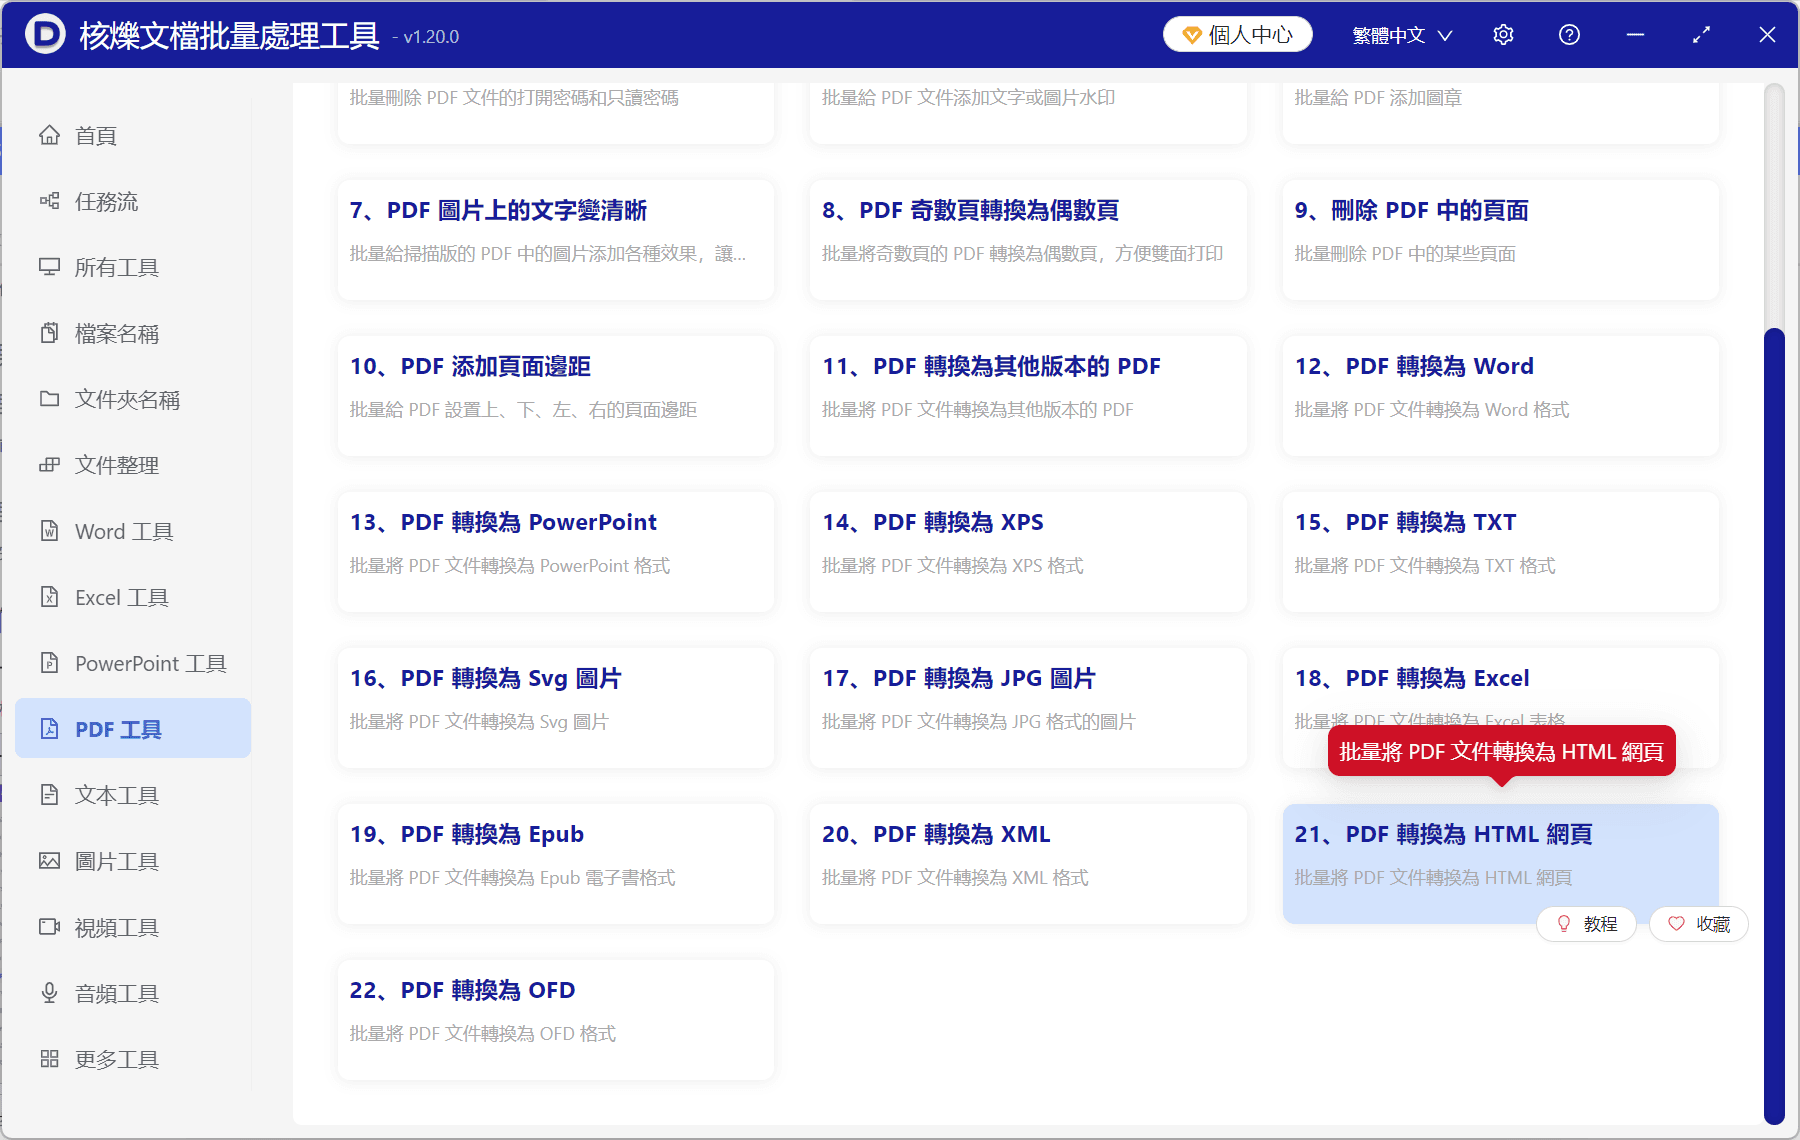Open the settings gear in the title bar

point(1503,34)
